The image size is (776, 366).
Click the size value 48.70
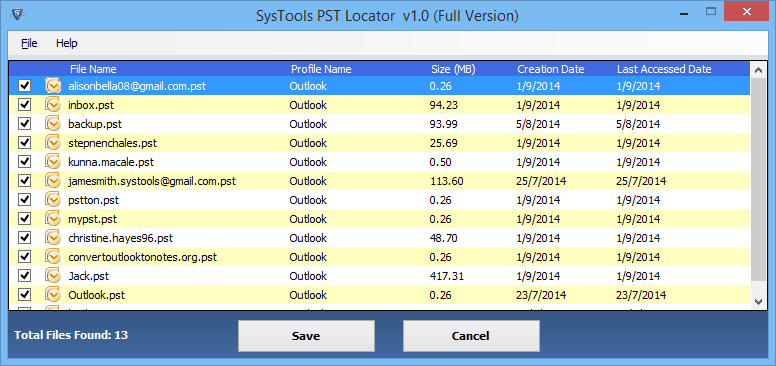pos(443,238)
